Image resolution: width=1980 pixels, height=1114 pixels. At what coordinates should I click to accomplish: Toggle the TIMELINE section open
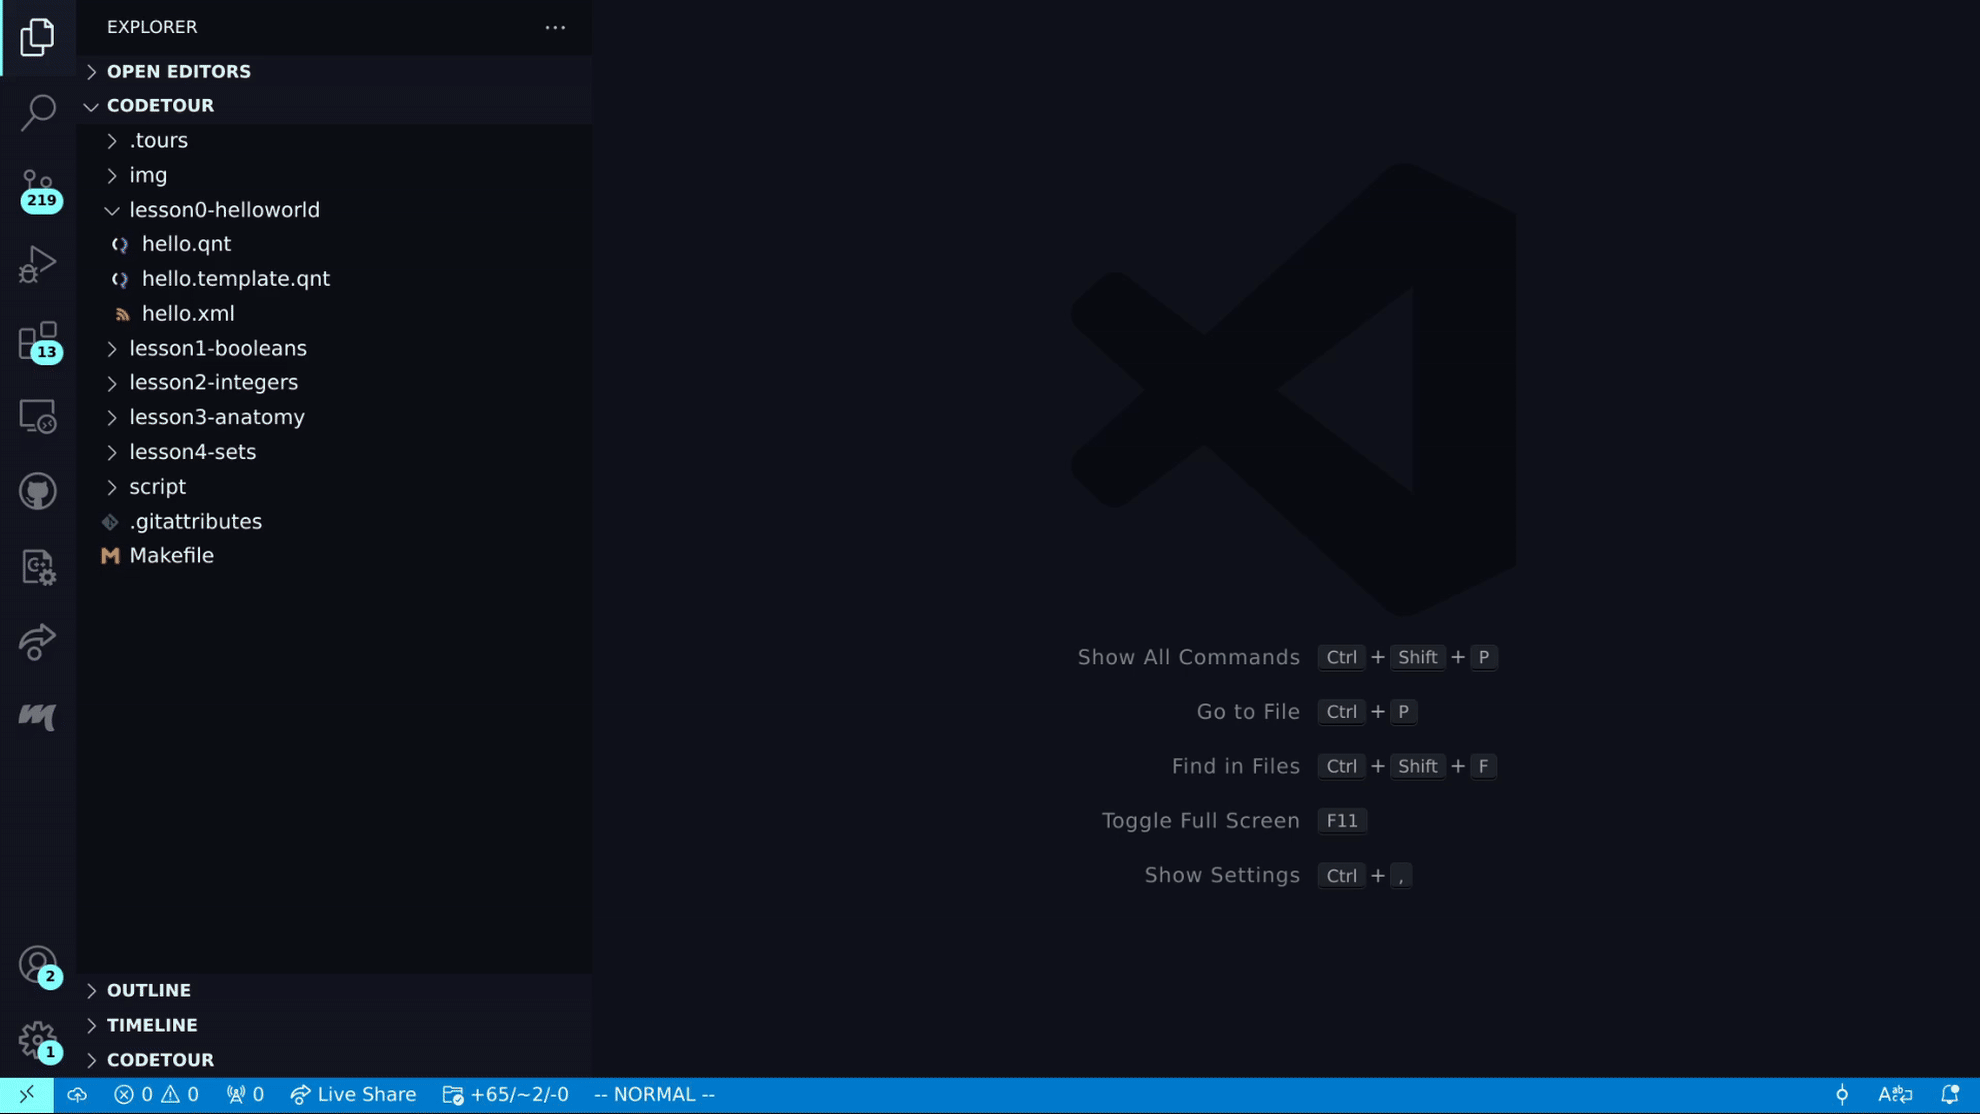click(x=151, y=1024)
